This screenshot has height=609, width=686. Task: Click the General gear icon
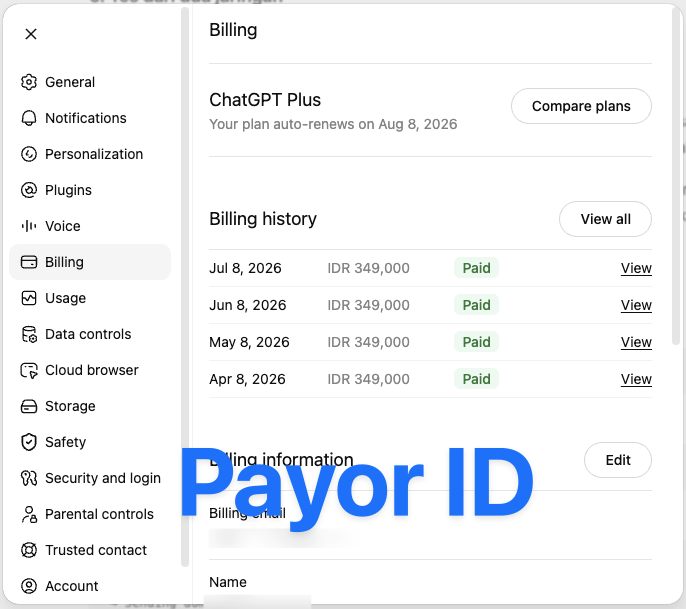click(29, 82)
